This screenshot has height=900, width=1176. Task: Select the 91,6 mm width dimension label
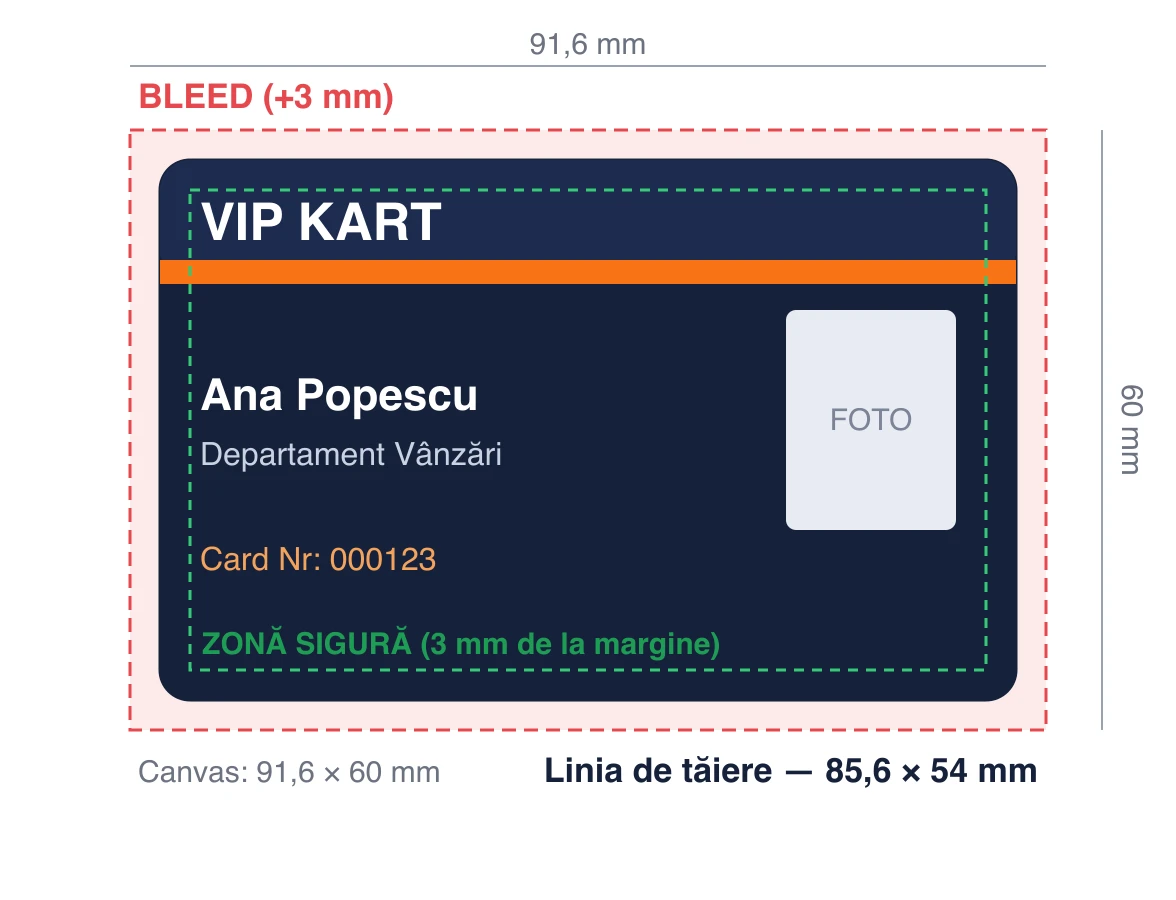pyautogui.click(x=587, y=44)
